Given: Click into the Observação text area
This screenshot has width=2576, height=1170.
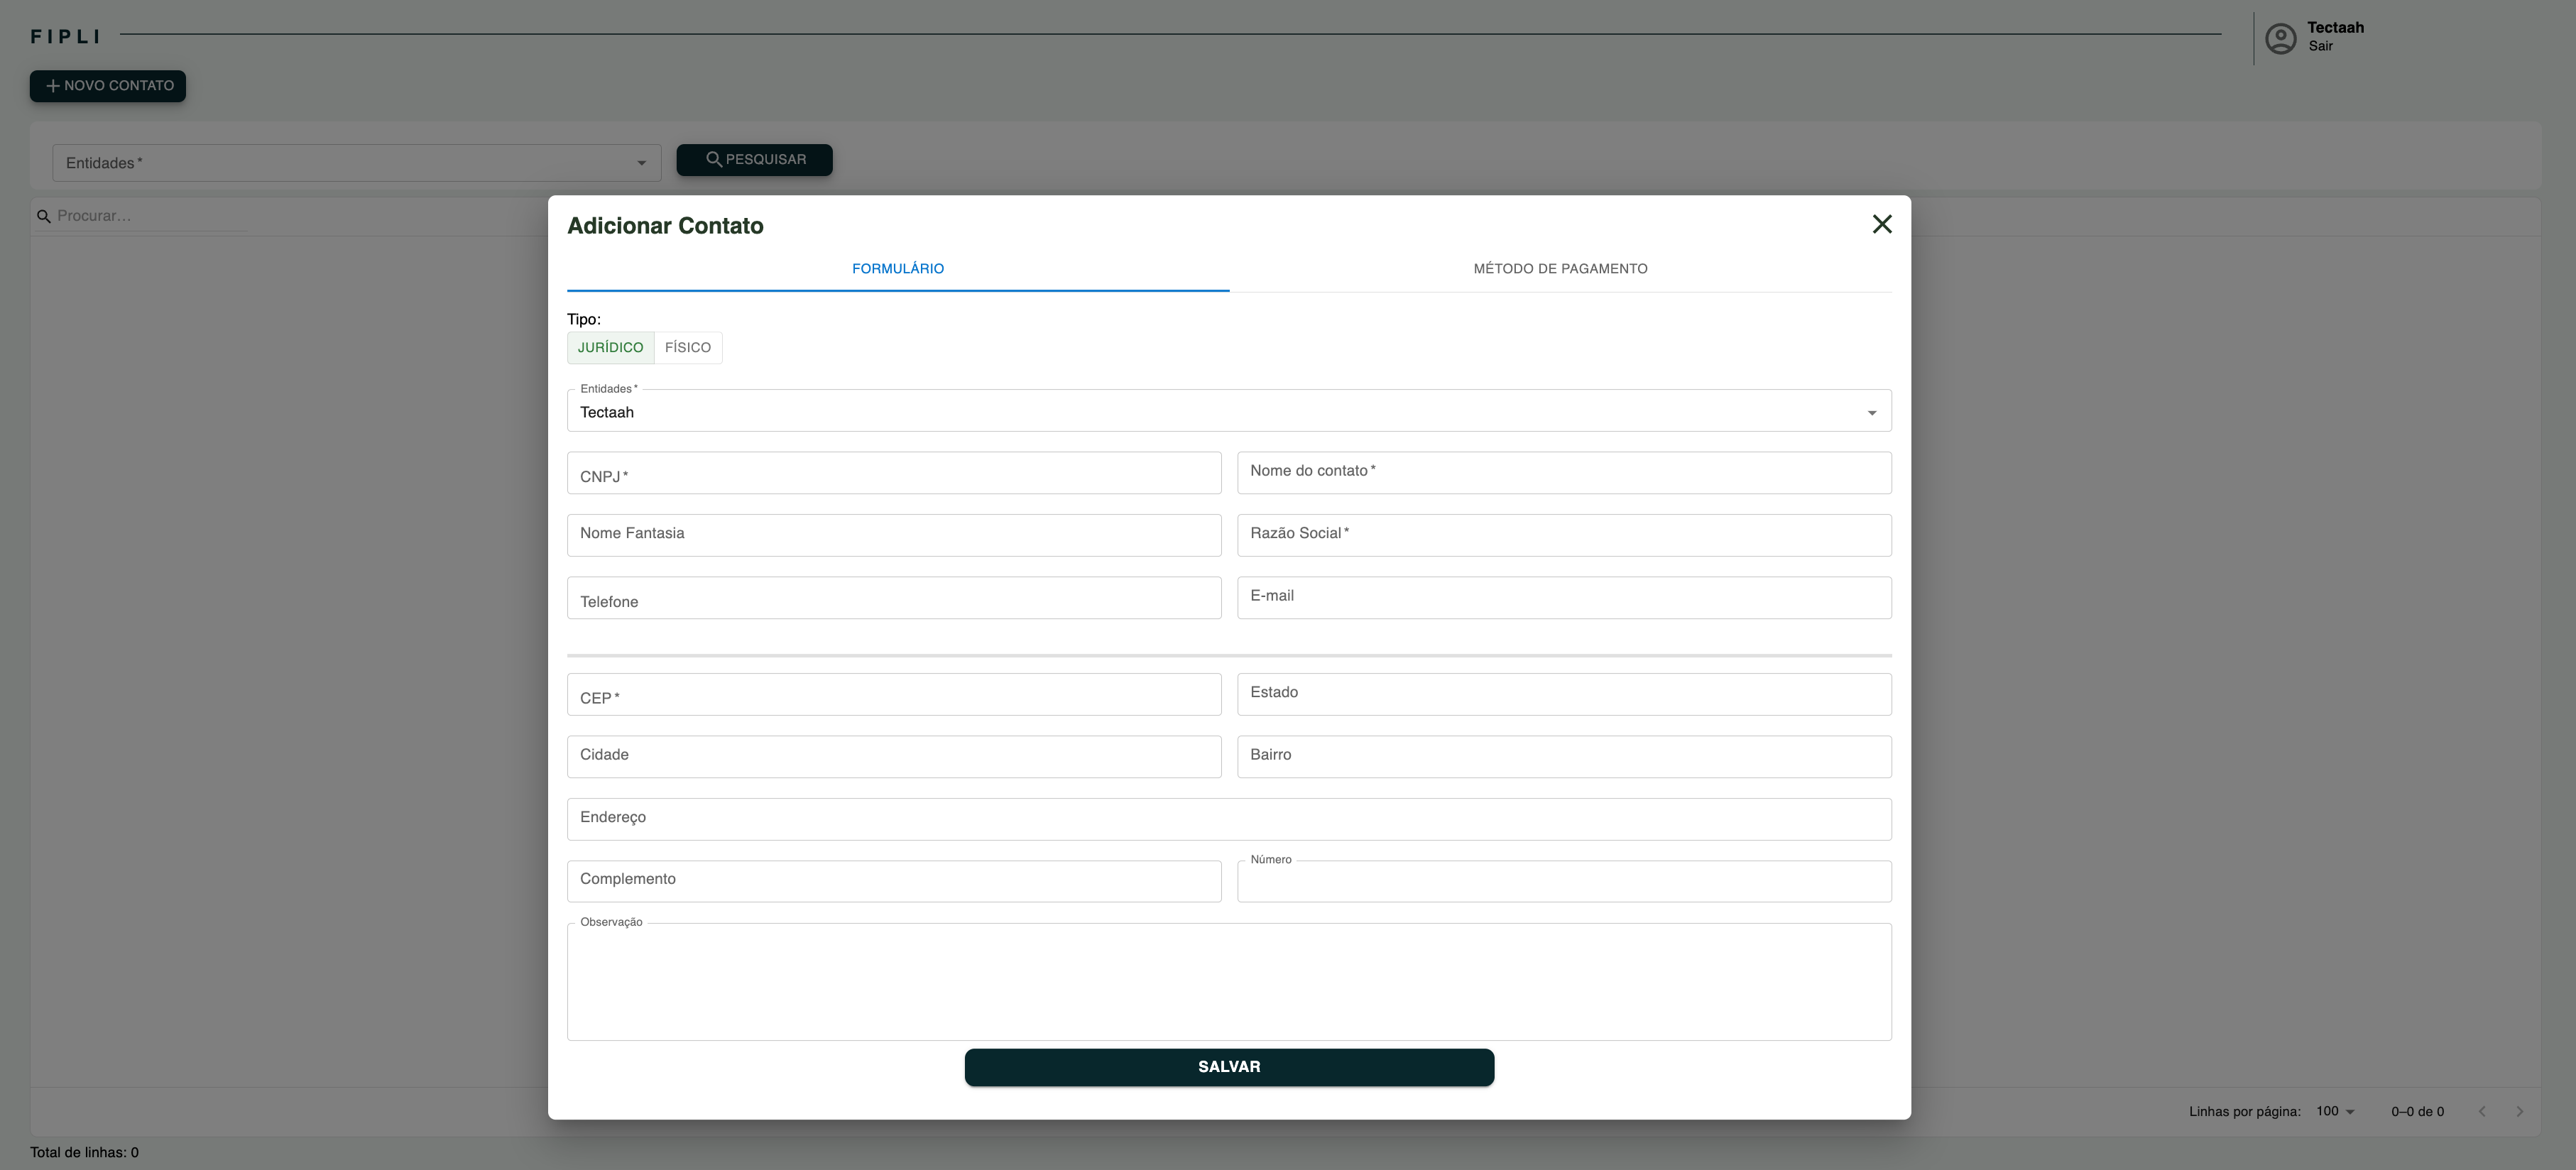Looking at the screenshot, I should (1228, 982).
